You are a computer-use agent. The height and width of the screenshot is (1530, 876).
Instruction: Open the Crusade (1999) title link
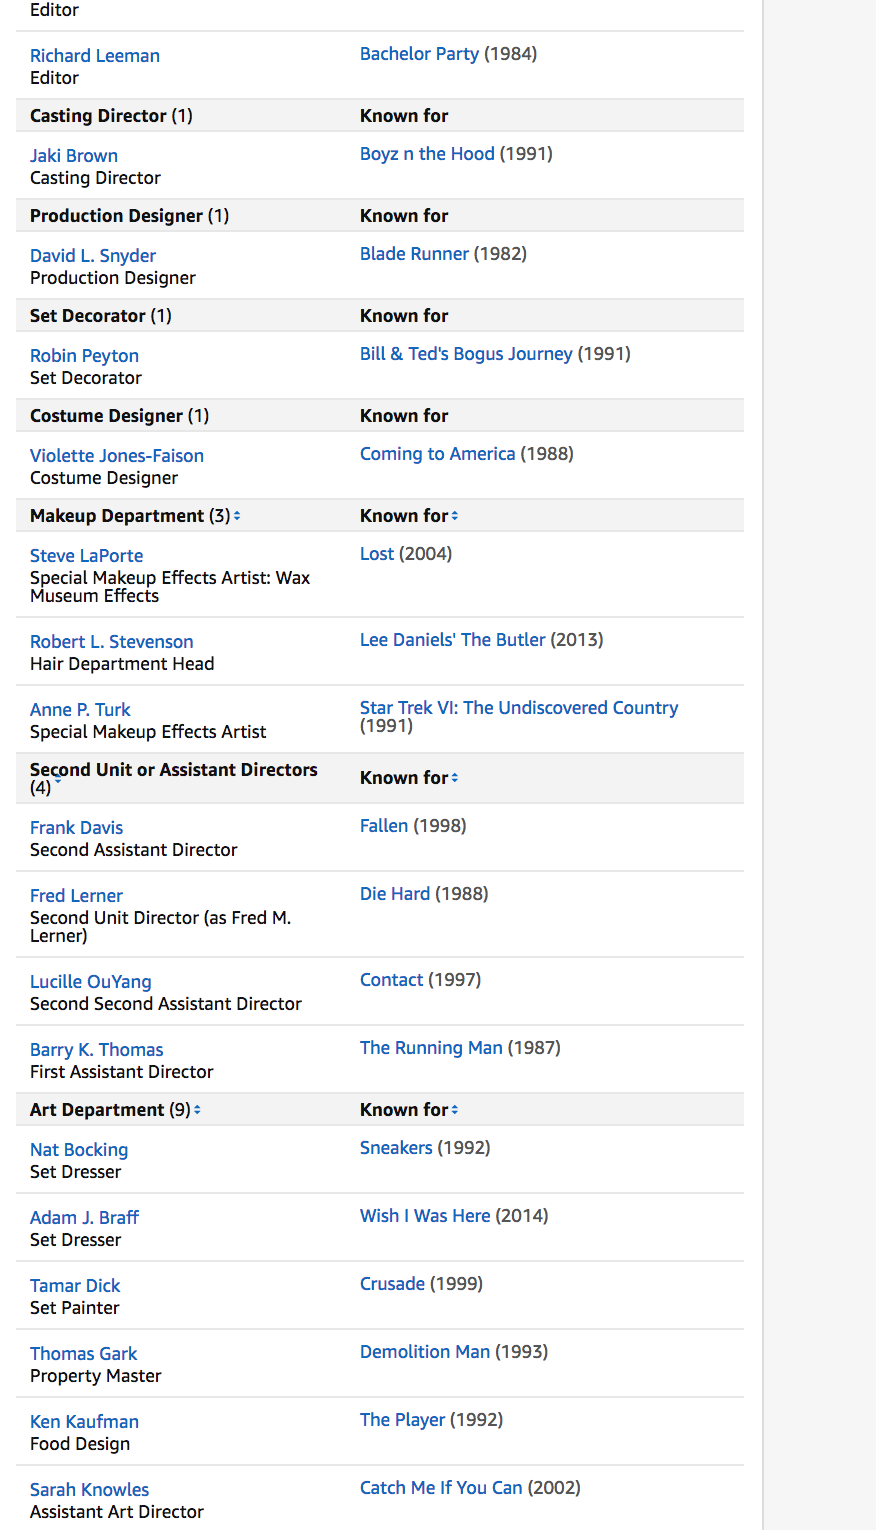tap(392, 1284)
